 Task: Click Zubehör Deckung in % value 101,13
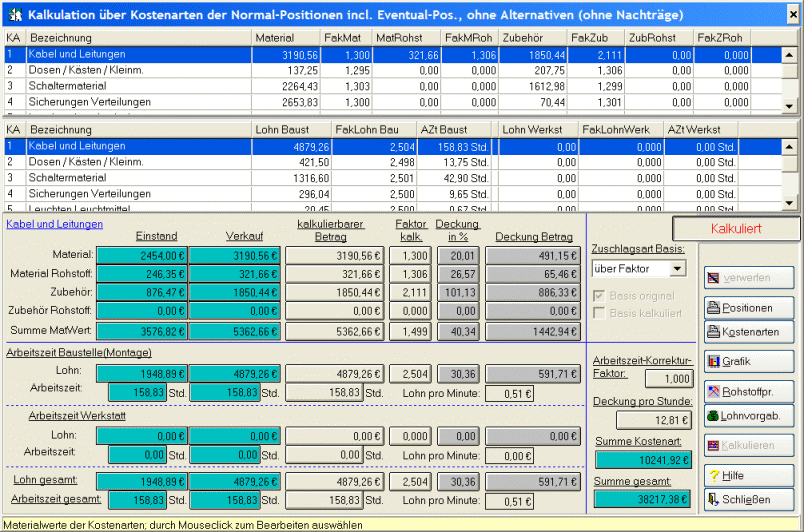458,293
